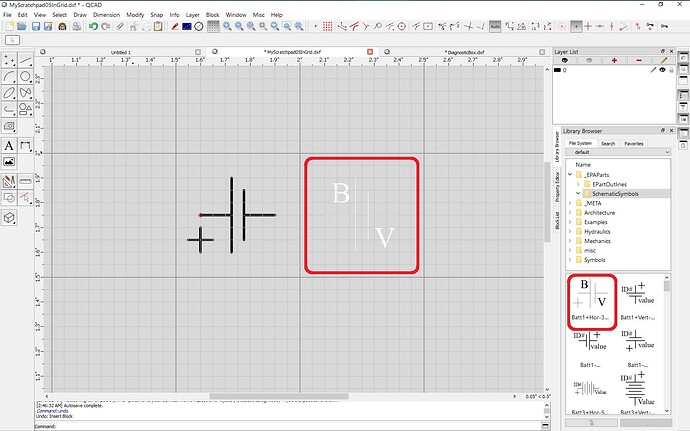This screenshot has width=690, height=431.
Task: Hide all layers in Layer List
Action: [x=589, y=60]
